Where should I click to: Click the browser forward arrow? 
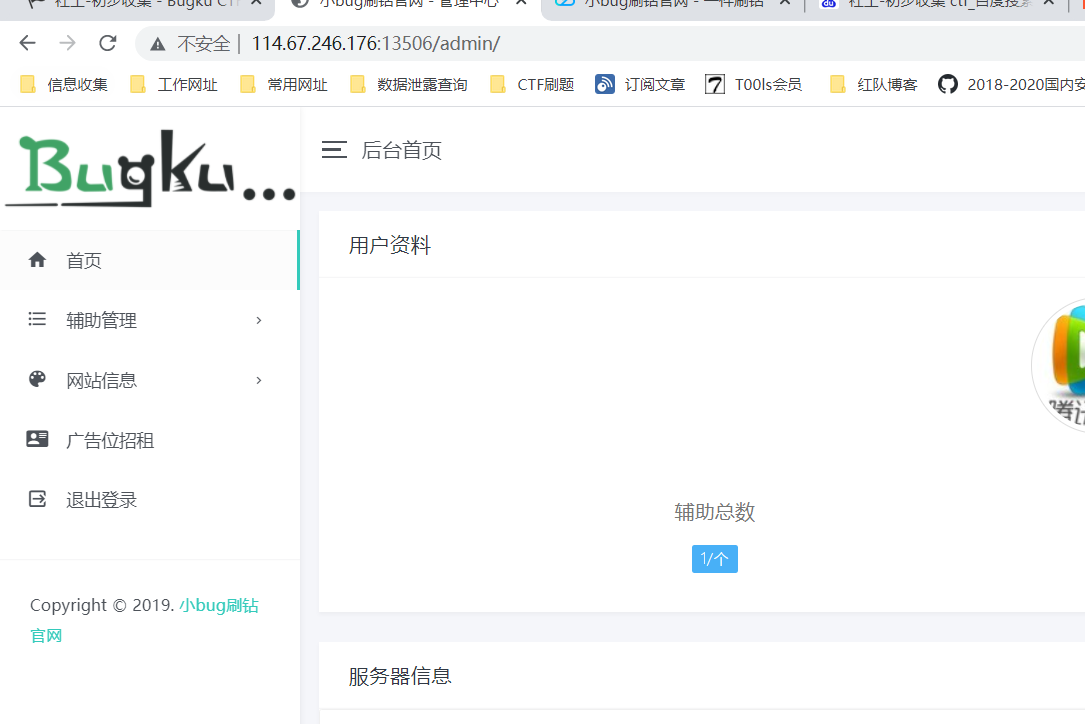[x=67, y=43]
